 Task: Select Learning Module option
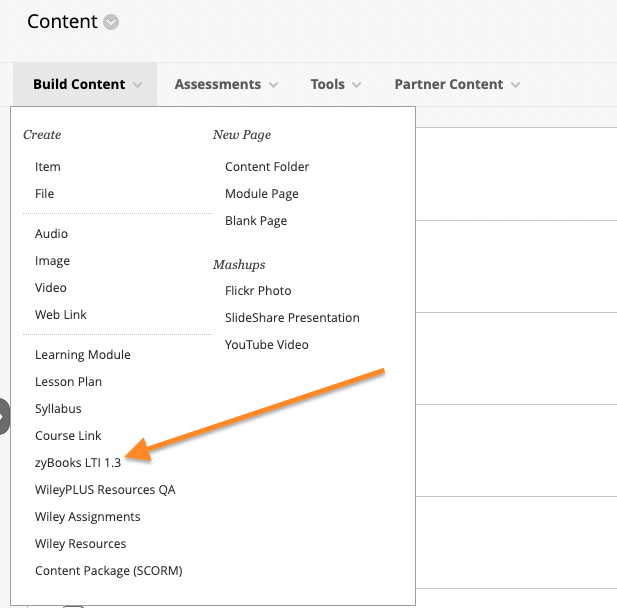83,355
